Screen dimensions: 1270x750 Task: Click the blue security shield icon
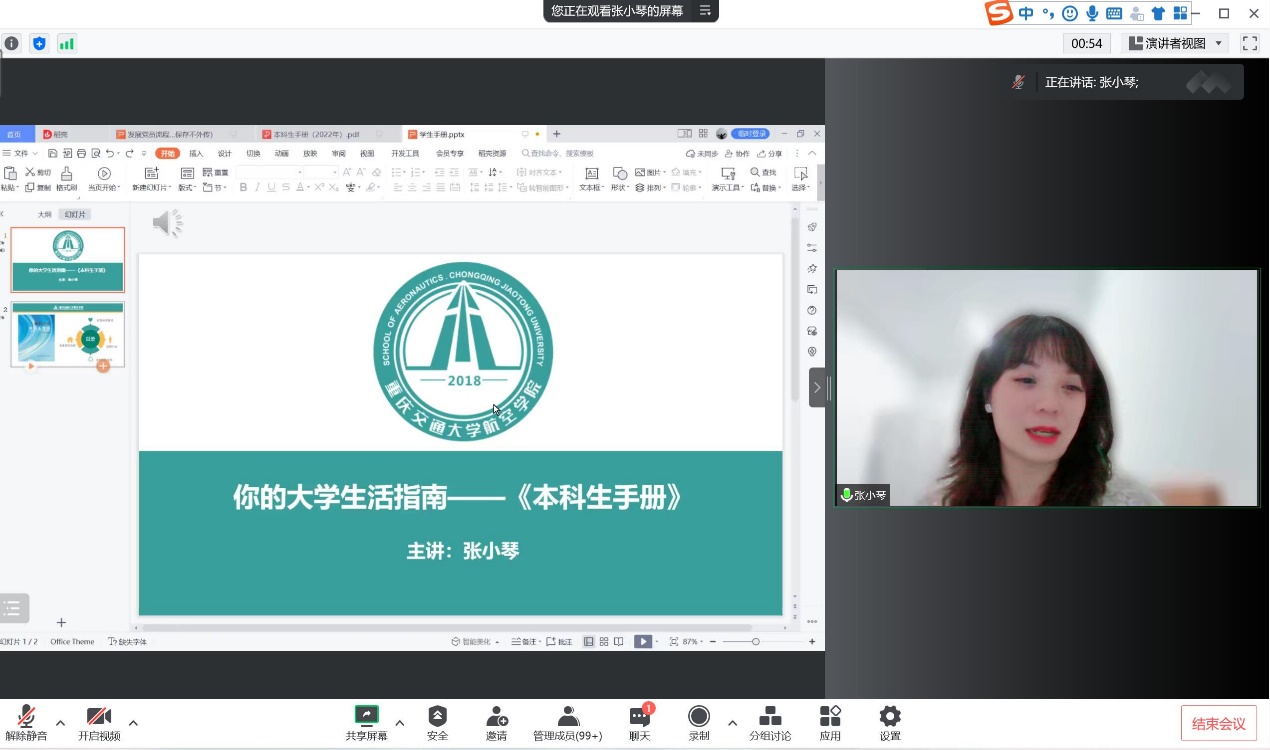click(39, 43)
